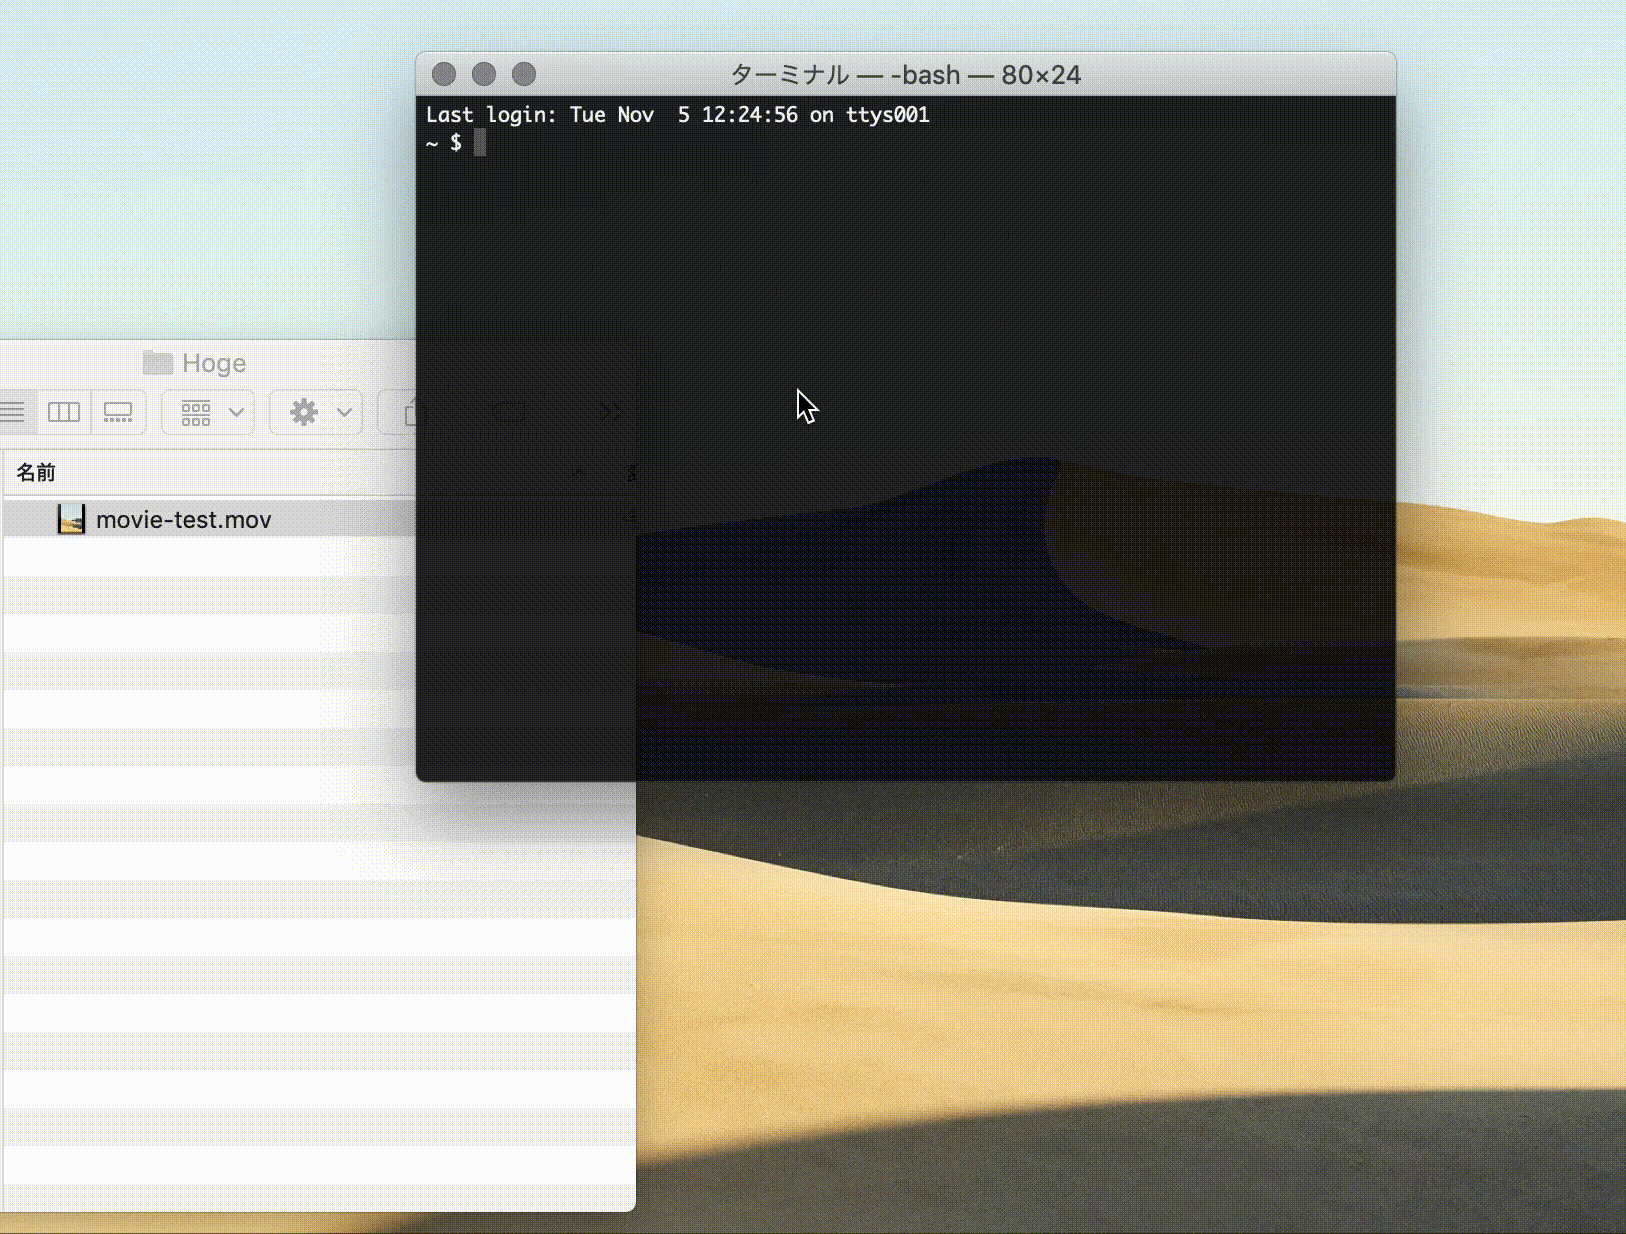Image resolution: width=1626 pixels, height=1234 pixels.
Task: Sort by the 名前 column header
Action: point(36,472)
